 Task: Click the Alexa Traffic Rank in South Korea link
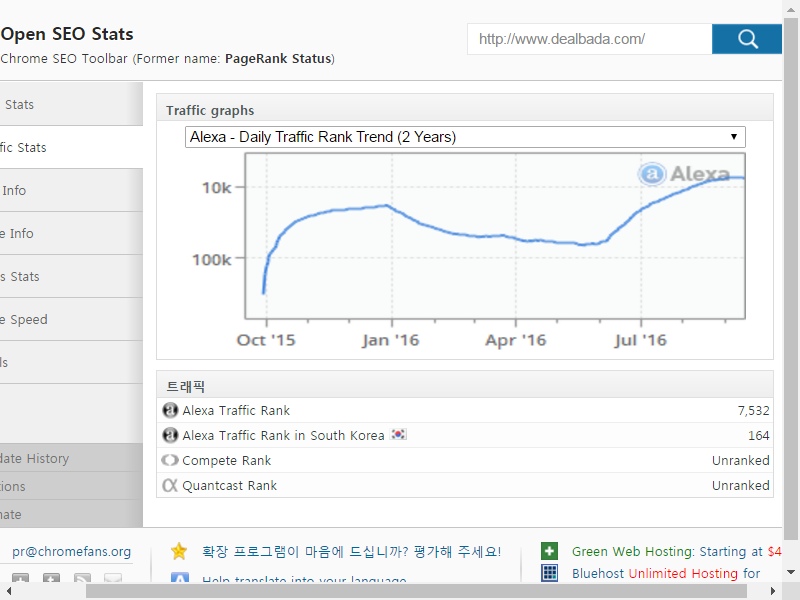click(x=283, y=436)
